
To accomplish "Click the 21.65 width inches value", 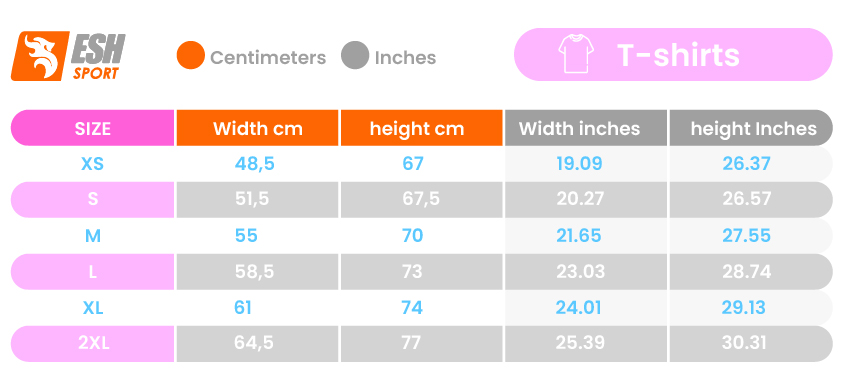I will [x=580, y=236].
